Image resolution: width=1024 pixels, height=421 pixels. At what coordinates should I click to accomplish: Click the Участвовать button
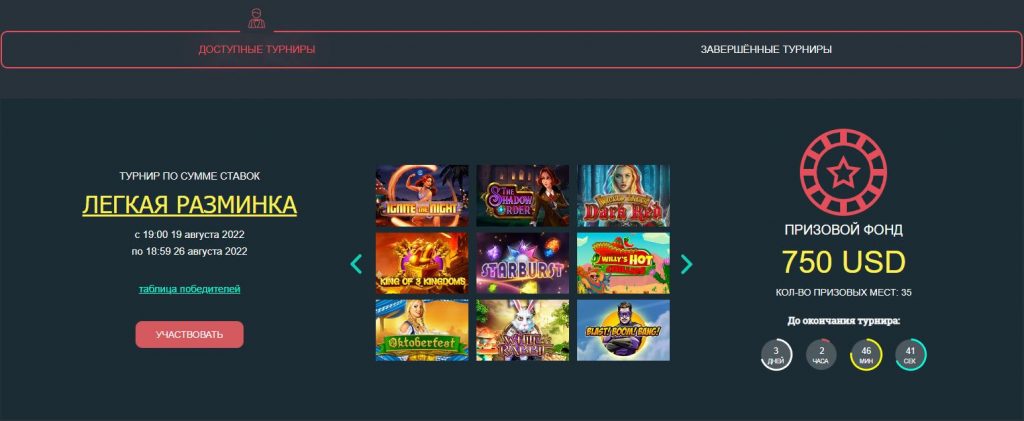189,334
